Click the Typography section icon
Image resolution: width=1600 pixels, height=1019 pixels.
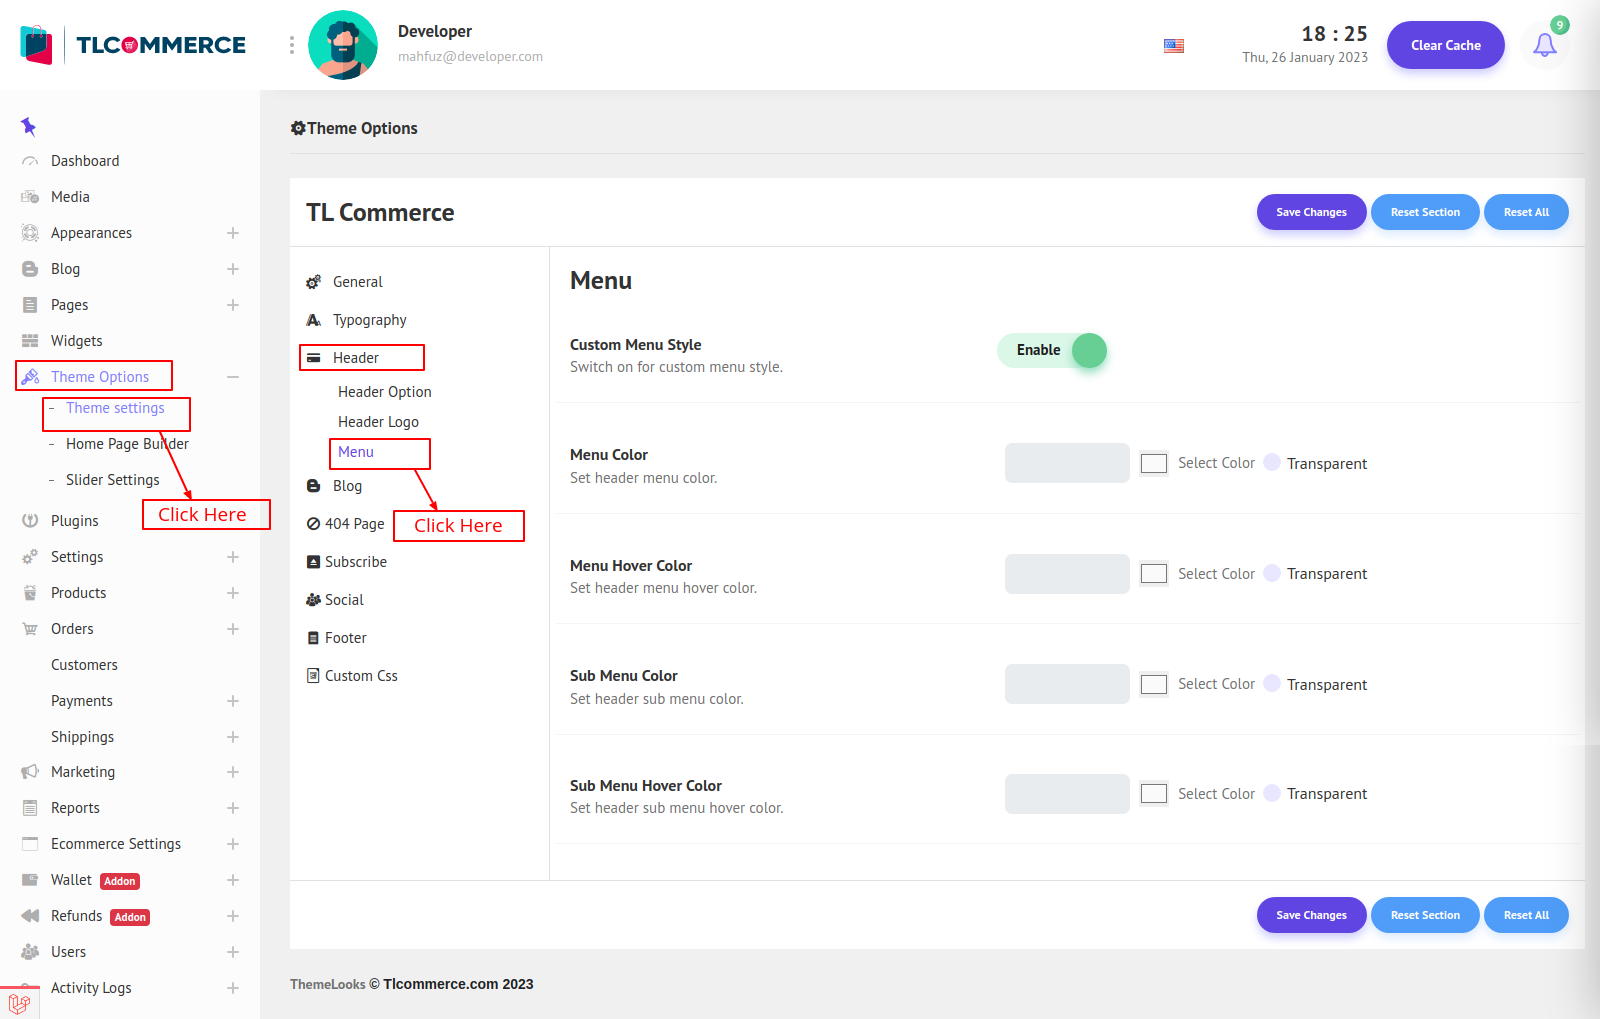point(314,320)
